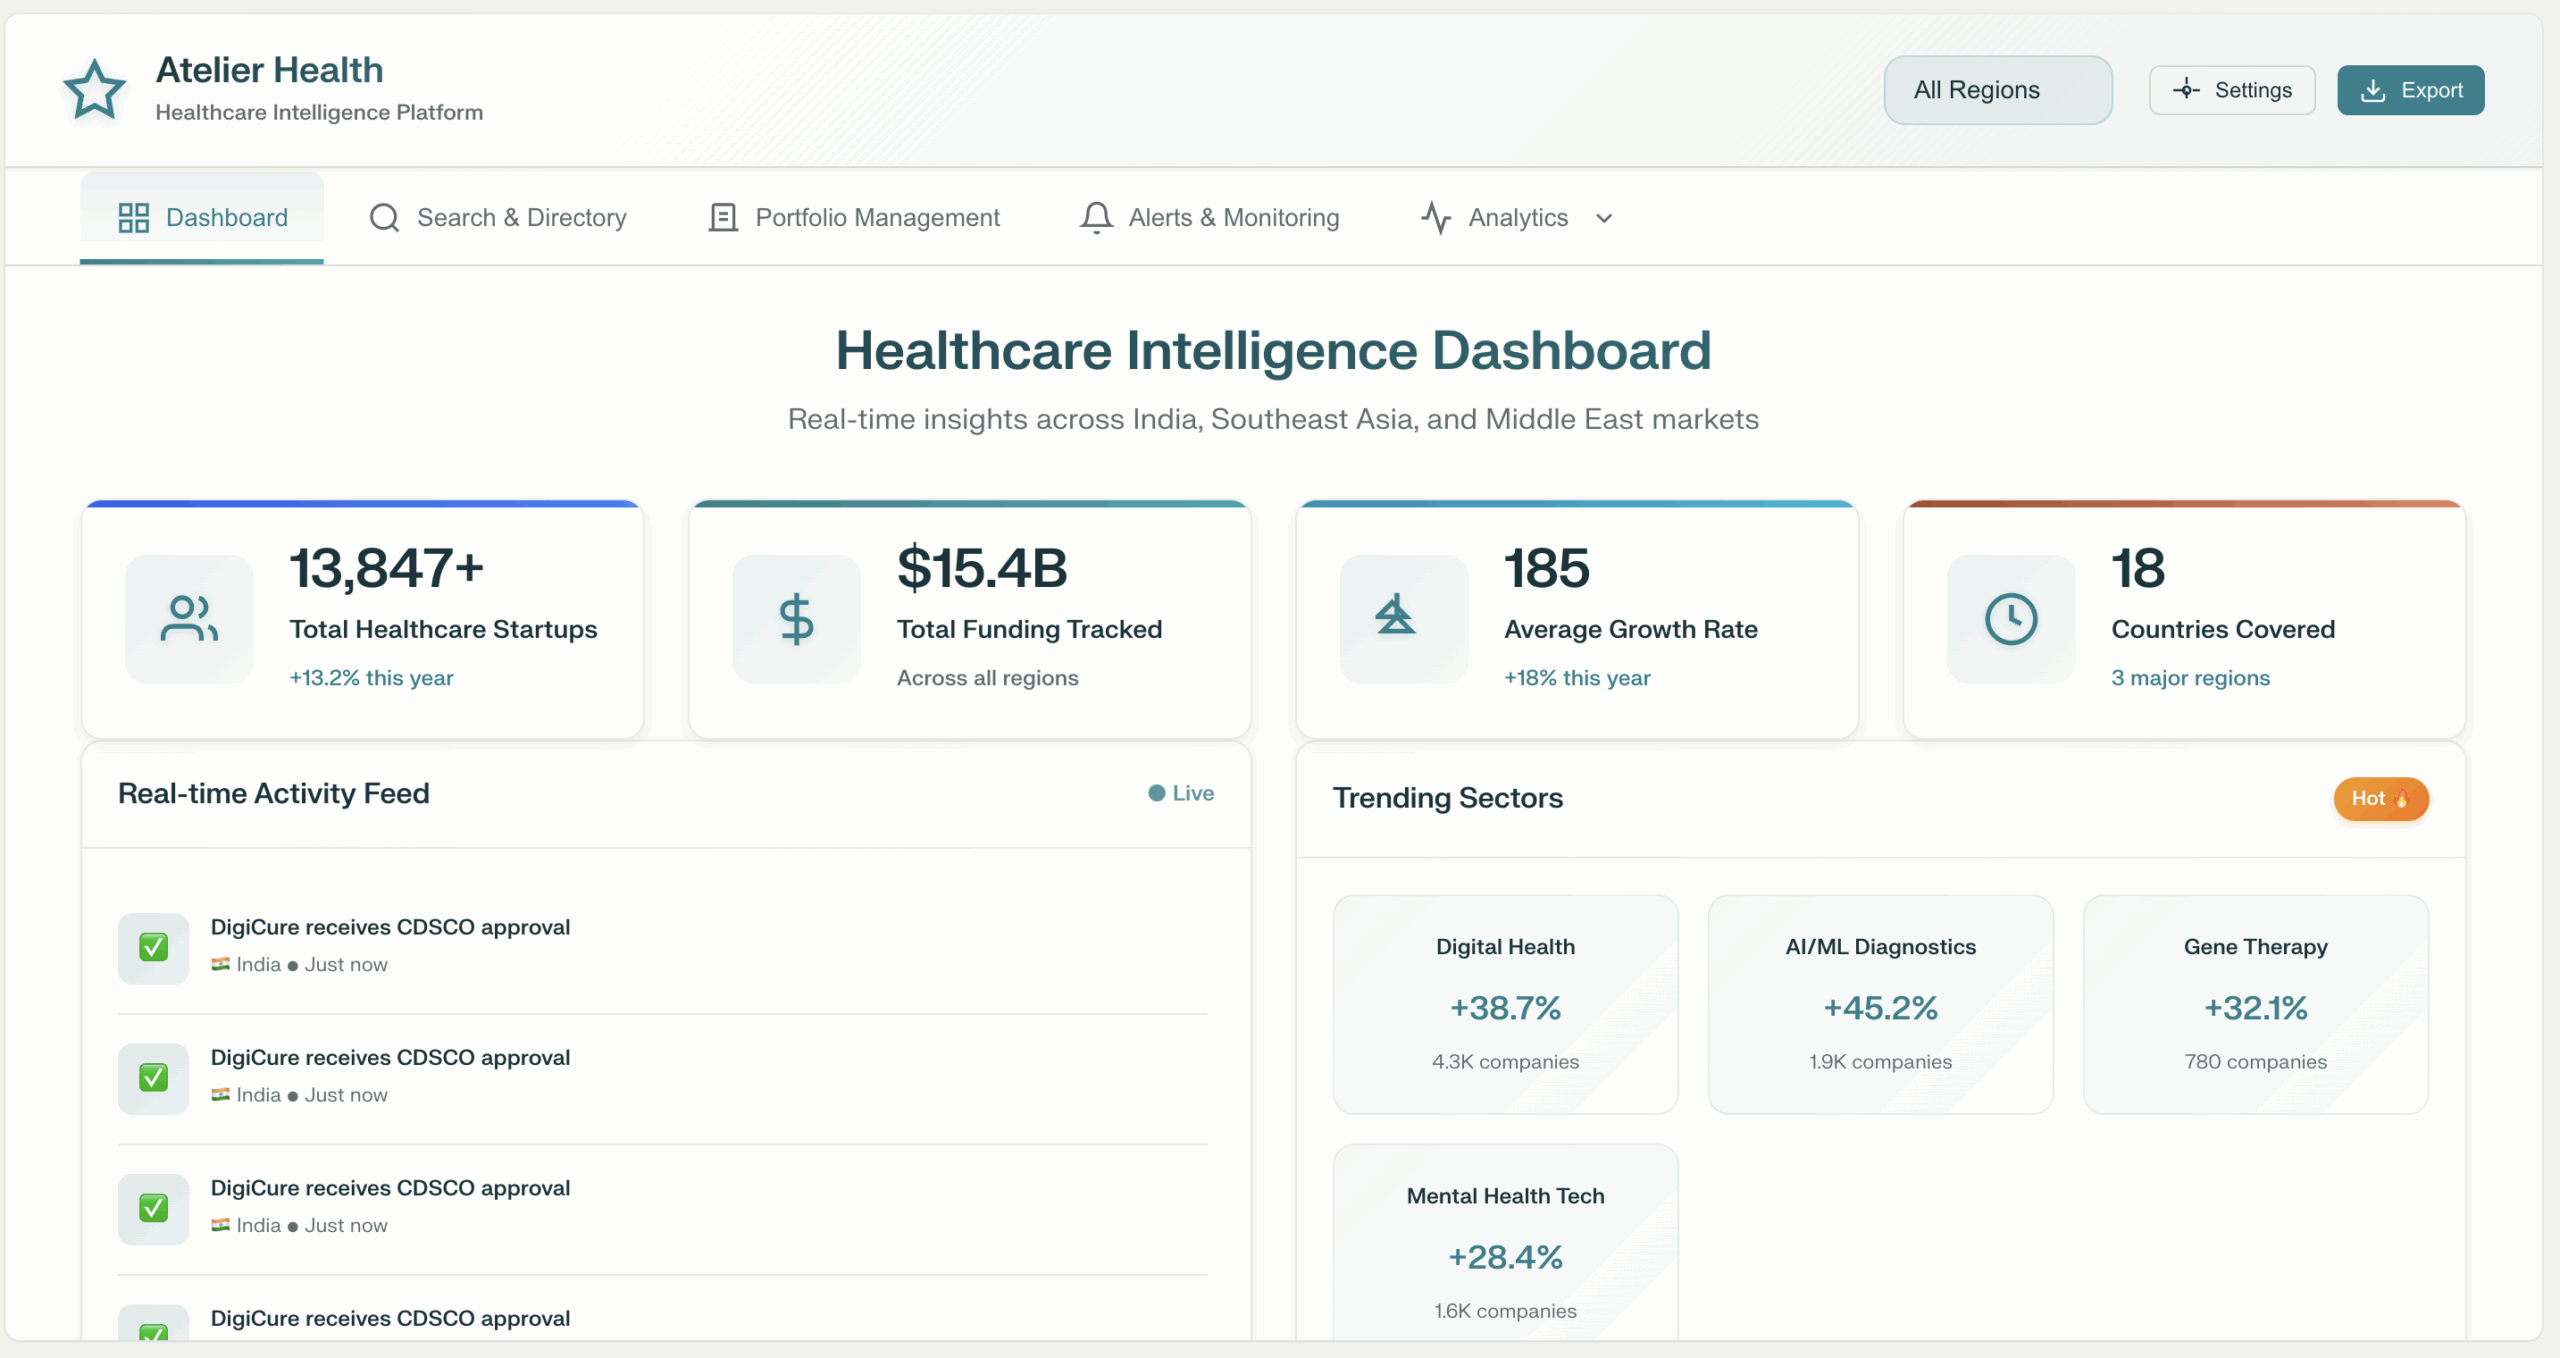The width and height of the screenshot is (2560, 1358).
Task: Click the bell icon beside Alerts & Monitoring
Action: [x=1096, y=217]
